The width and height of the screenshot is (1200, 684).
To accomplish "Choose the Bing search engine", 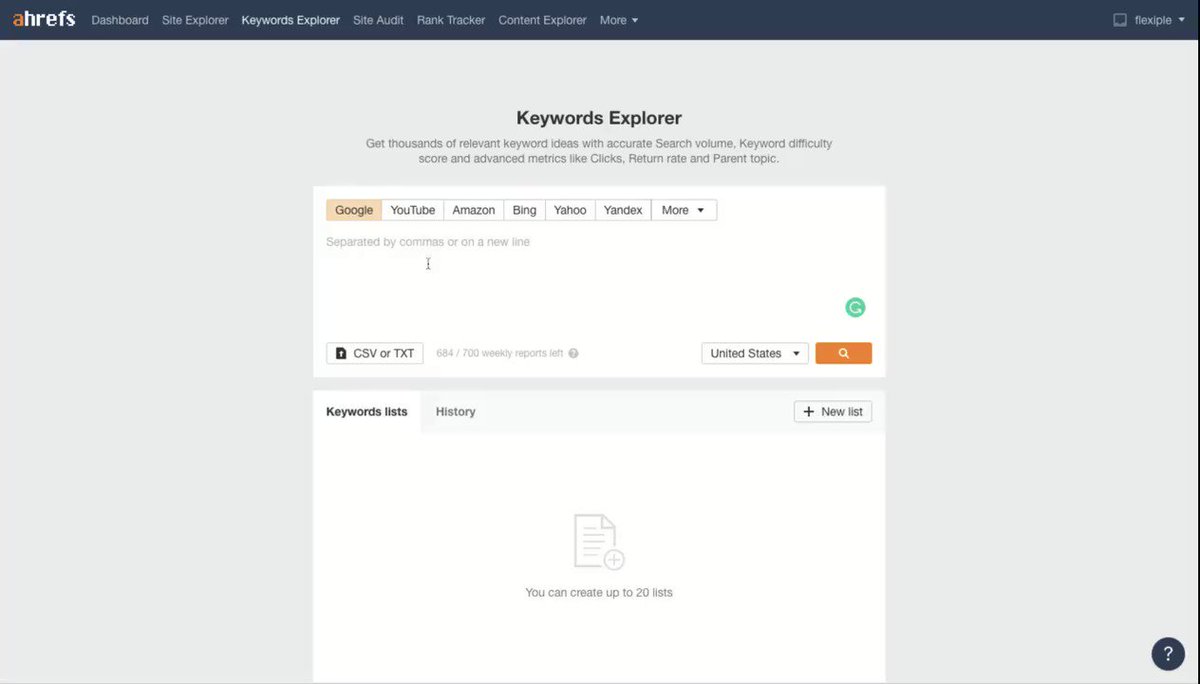I will tap(525, 210).
